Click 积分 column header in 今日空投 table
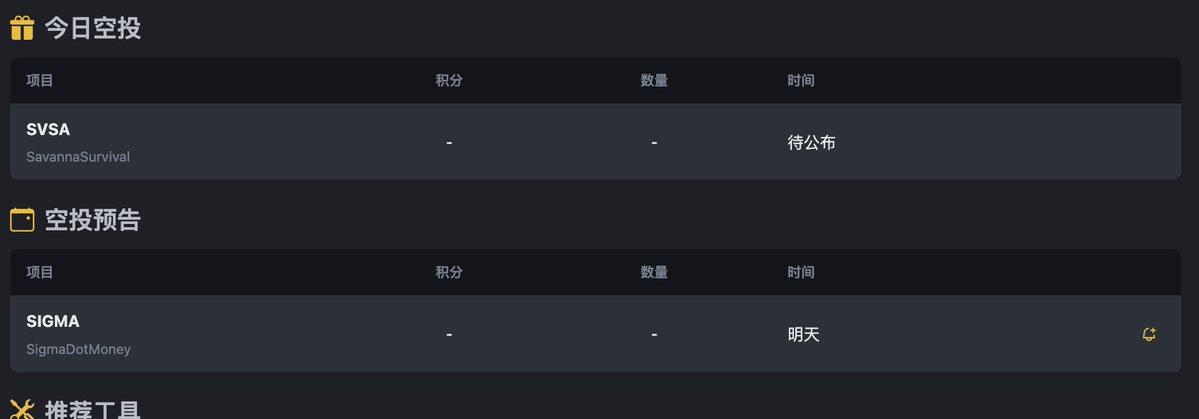1199x419 pixels. (449, 81)
